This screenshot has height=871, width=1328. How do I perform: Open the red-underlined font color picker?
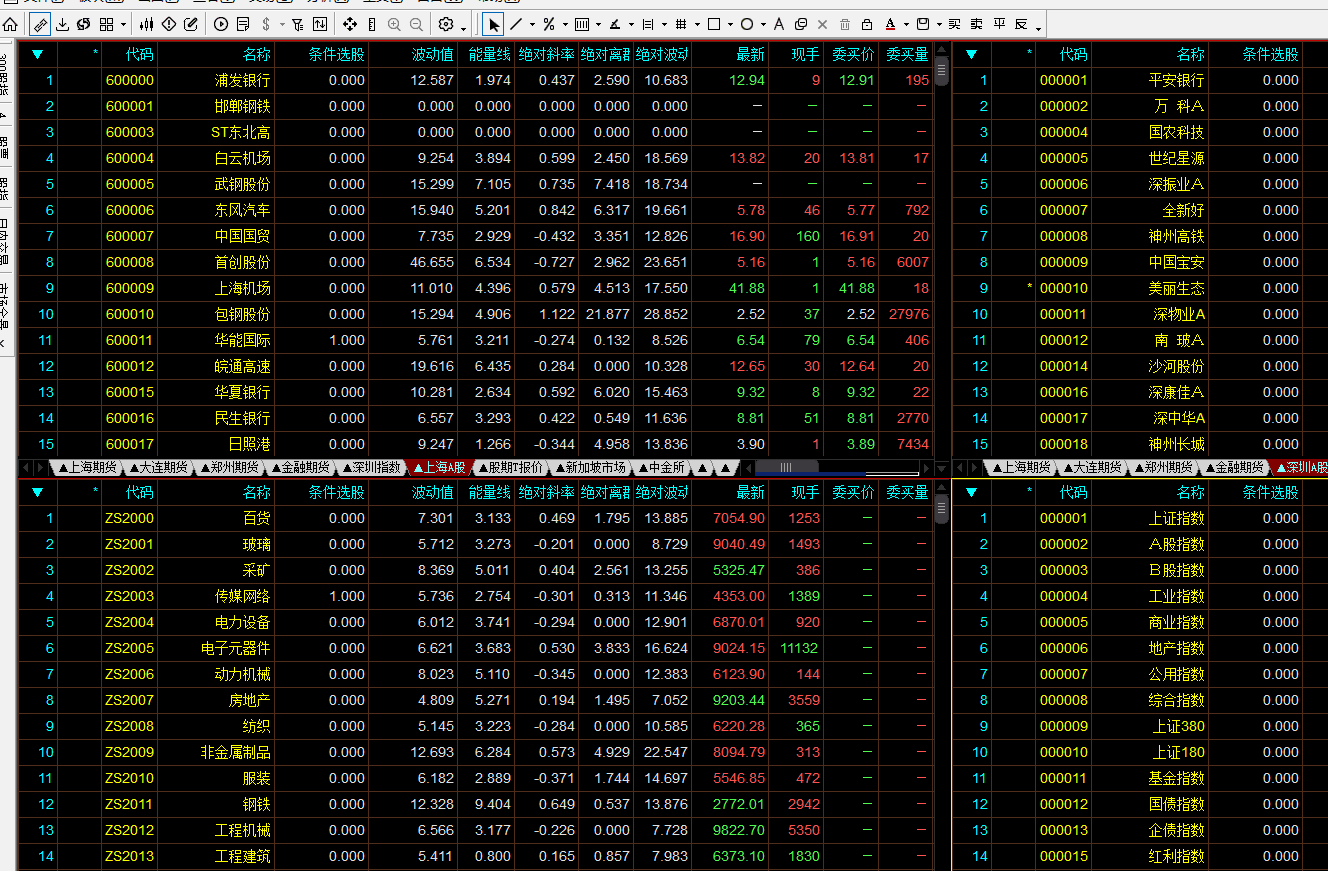click(x=891, y=24)
